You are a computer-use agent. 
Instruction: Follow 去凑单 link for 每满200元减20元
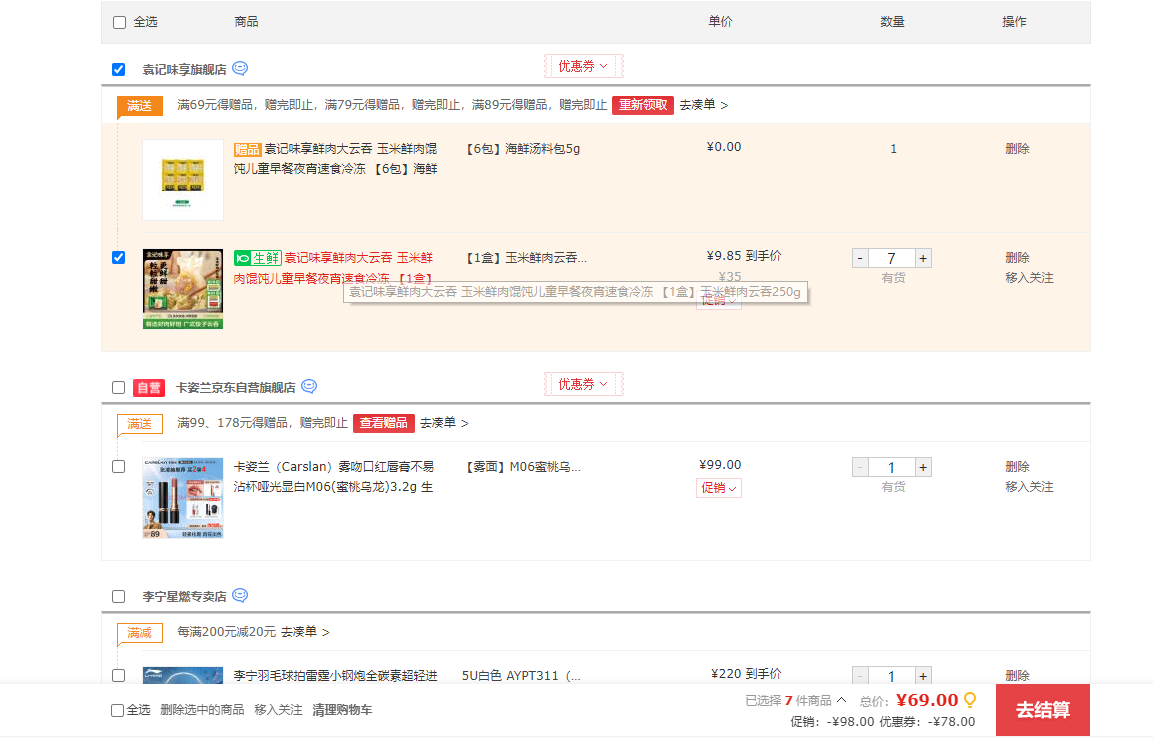pos(305,632)
